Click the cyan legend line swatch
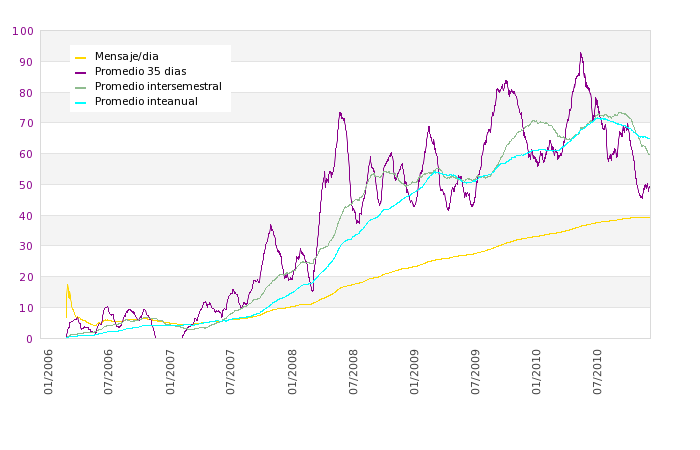Screen dimensions: 700x450 click(x=81, y=101)
